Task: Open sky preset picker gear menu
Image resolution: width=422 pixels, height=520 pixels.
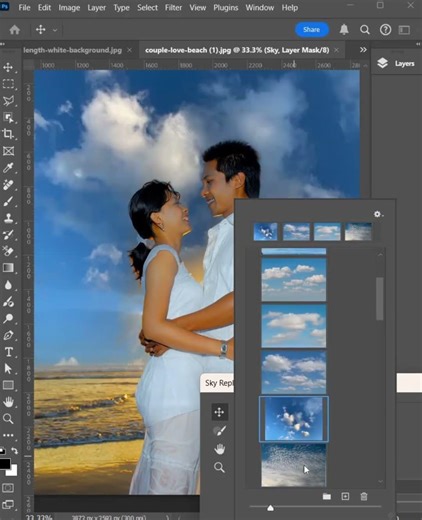Action: point(378,214)
